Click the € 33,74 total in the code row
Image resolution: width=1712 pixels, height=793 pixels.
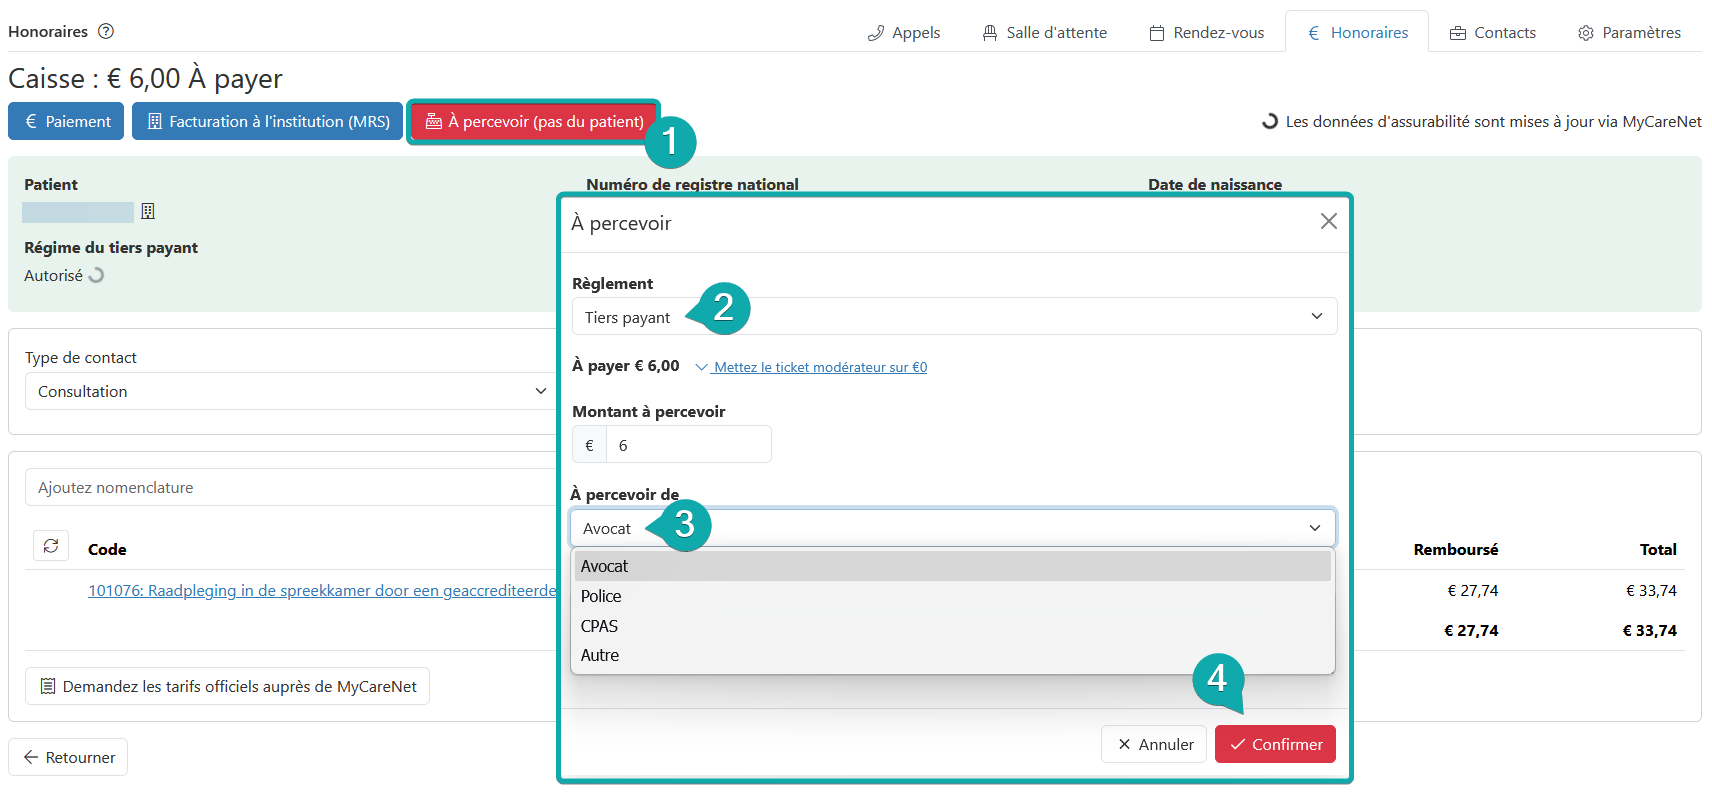point(1651,590)
